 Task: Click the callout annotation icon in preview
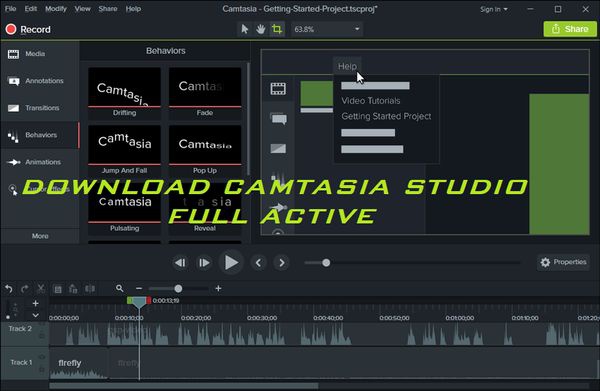[x=278, y=119]
